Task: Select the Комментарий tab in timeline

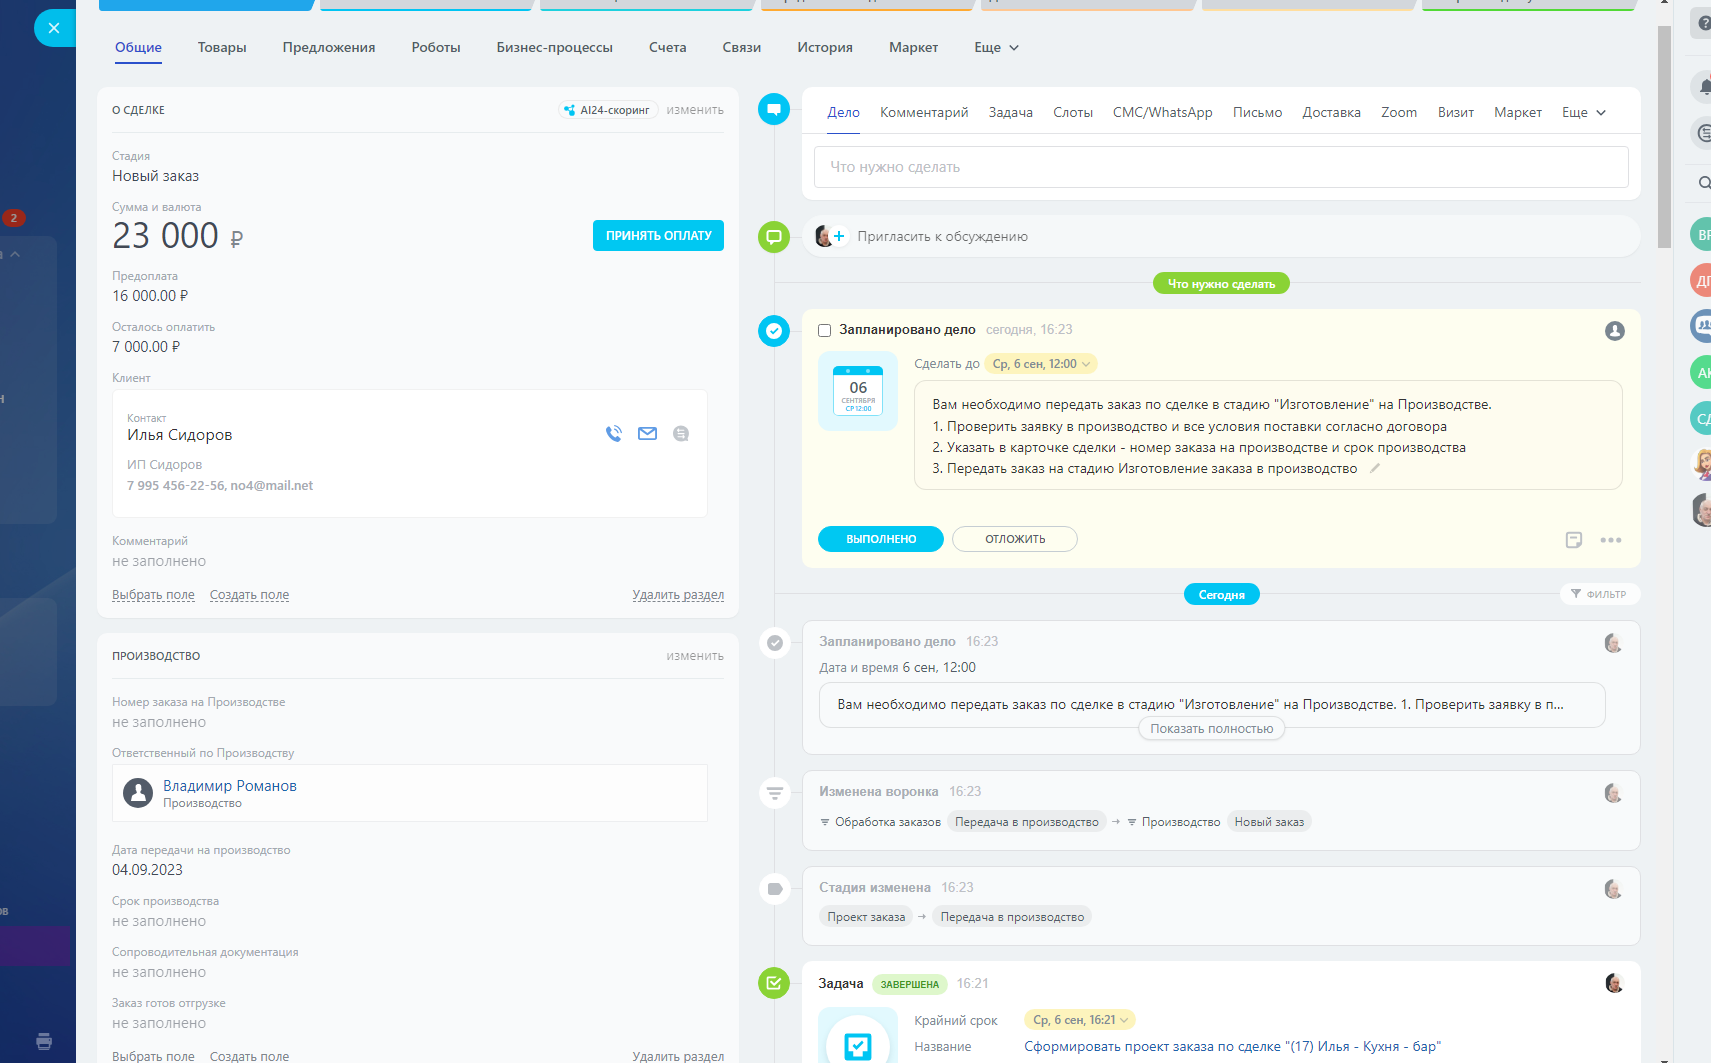Action: click(924, 113)
